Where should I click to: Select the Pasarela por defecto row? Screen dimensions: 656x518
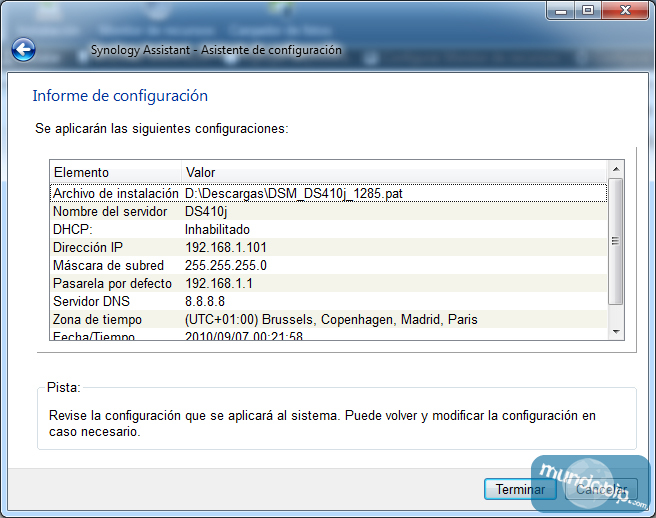[328, 283]
